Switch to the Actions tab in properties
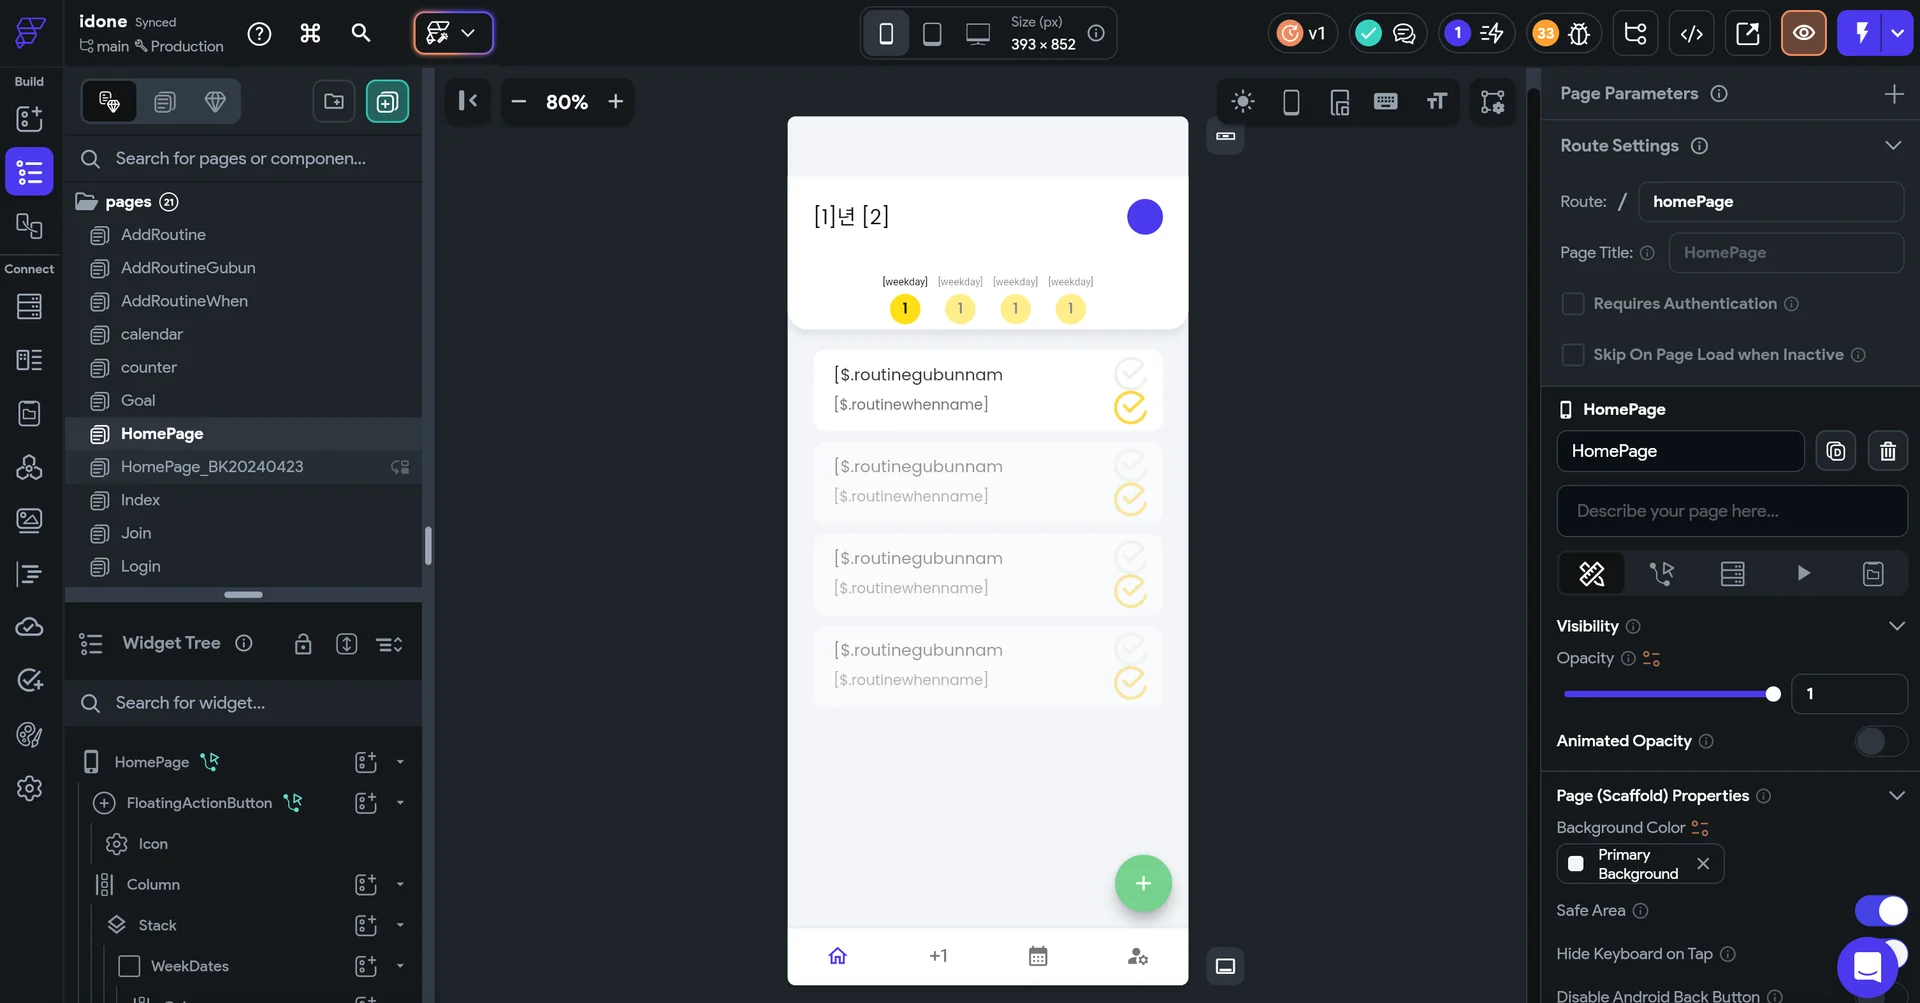Screen dimensions: 1920x1003 click(1662, 573)
